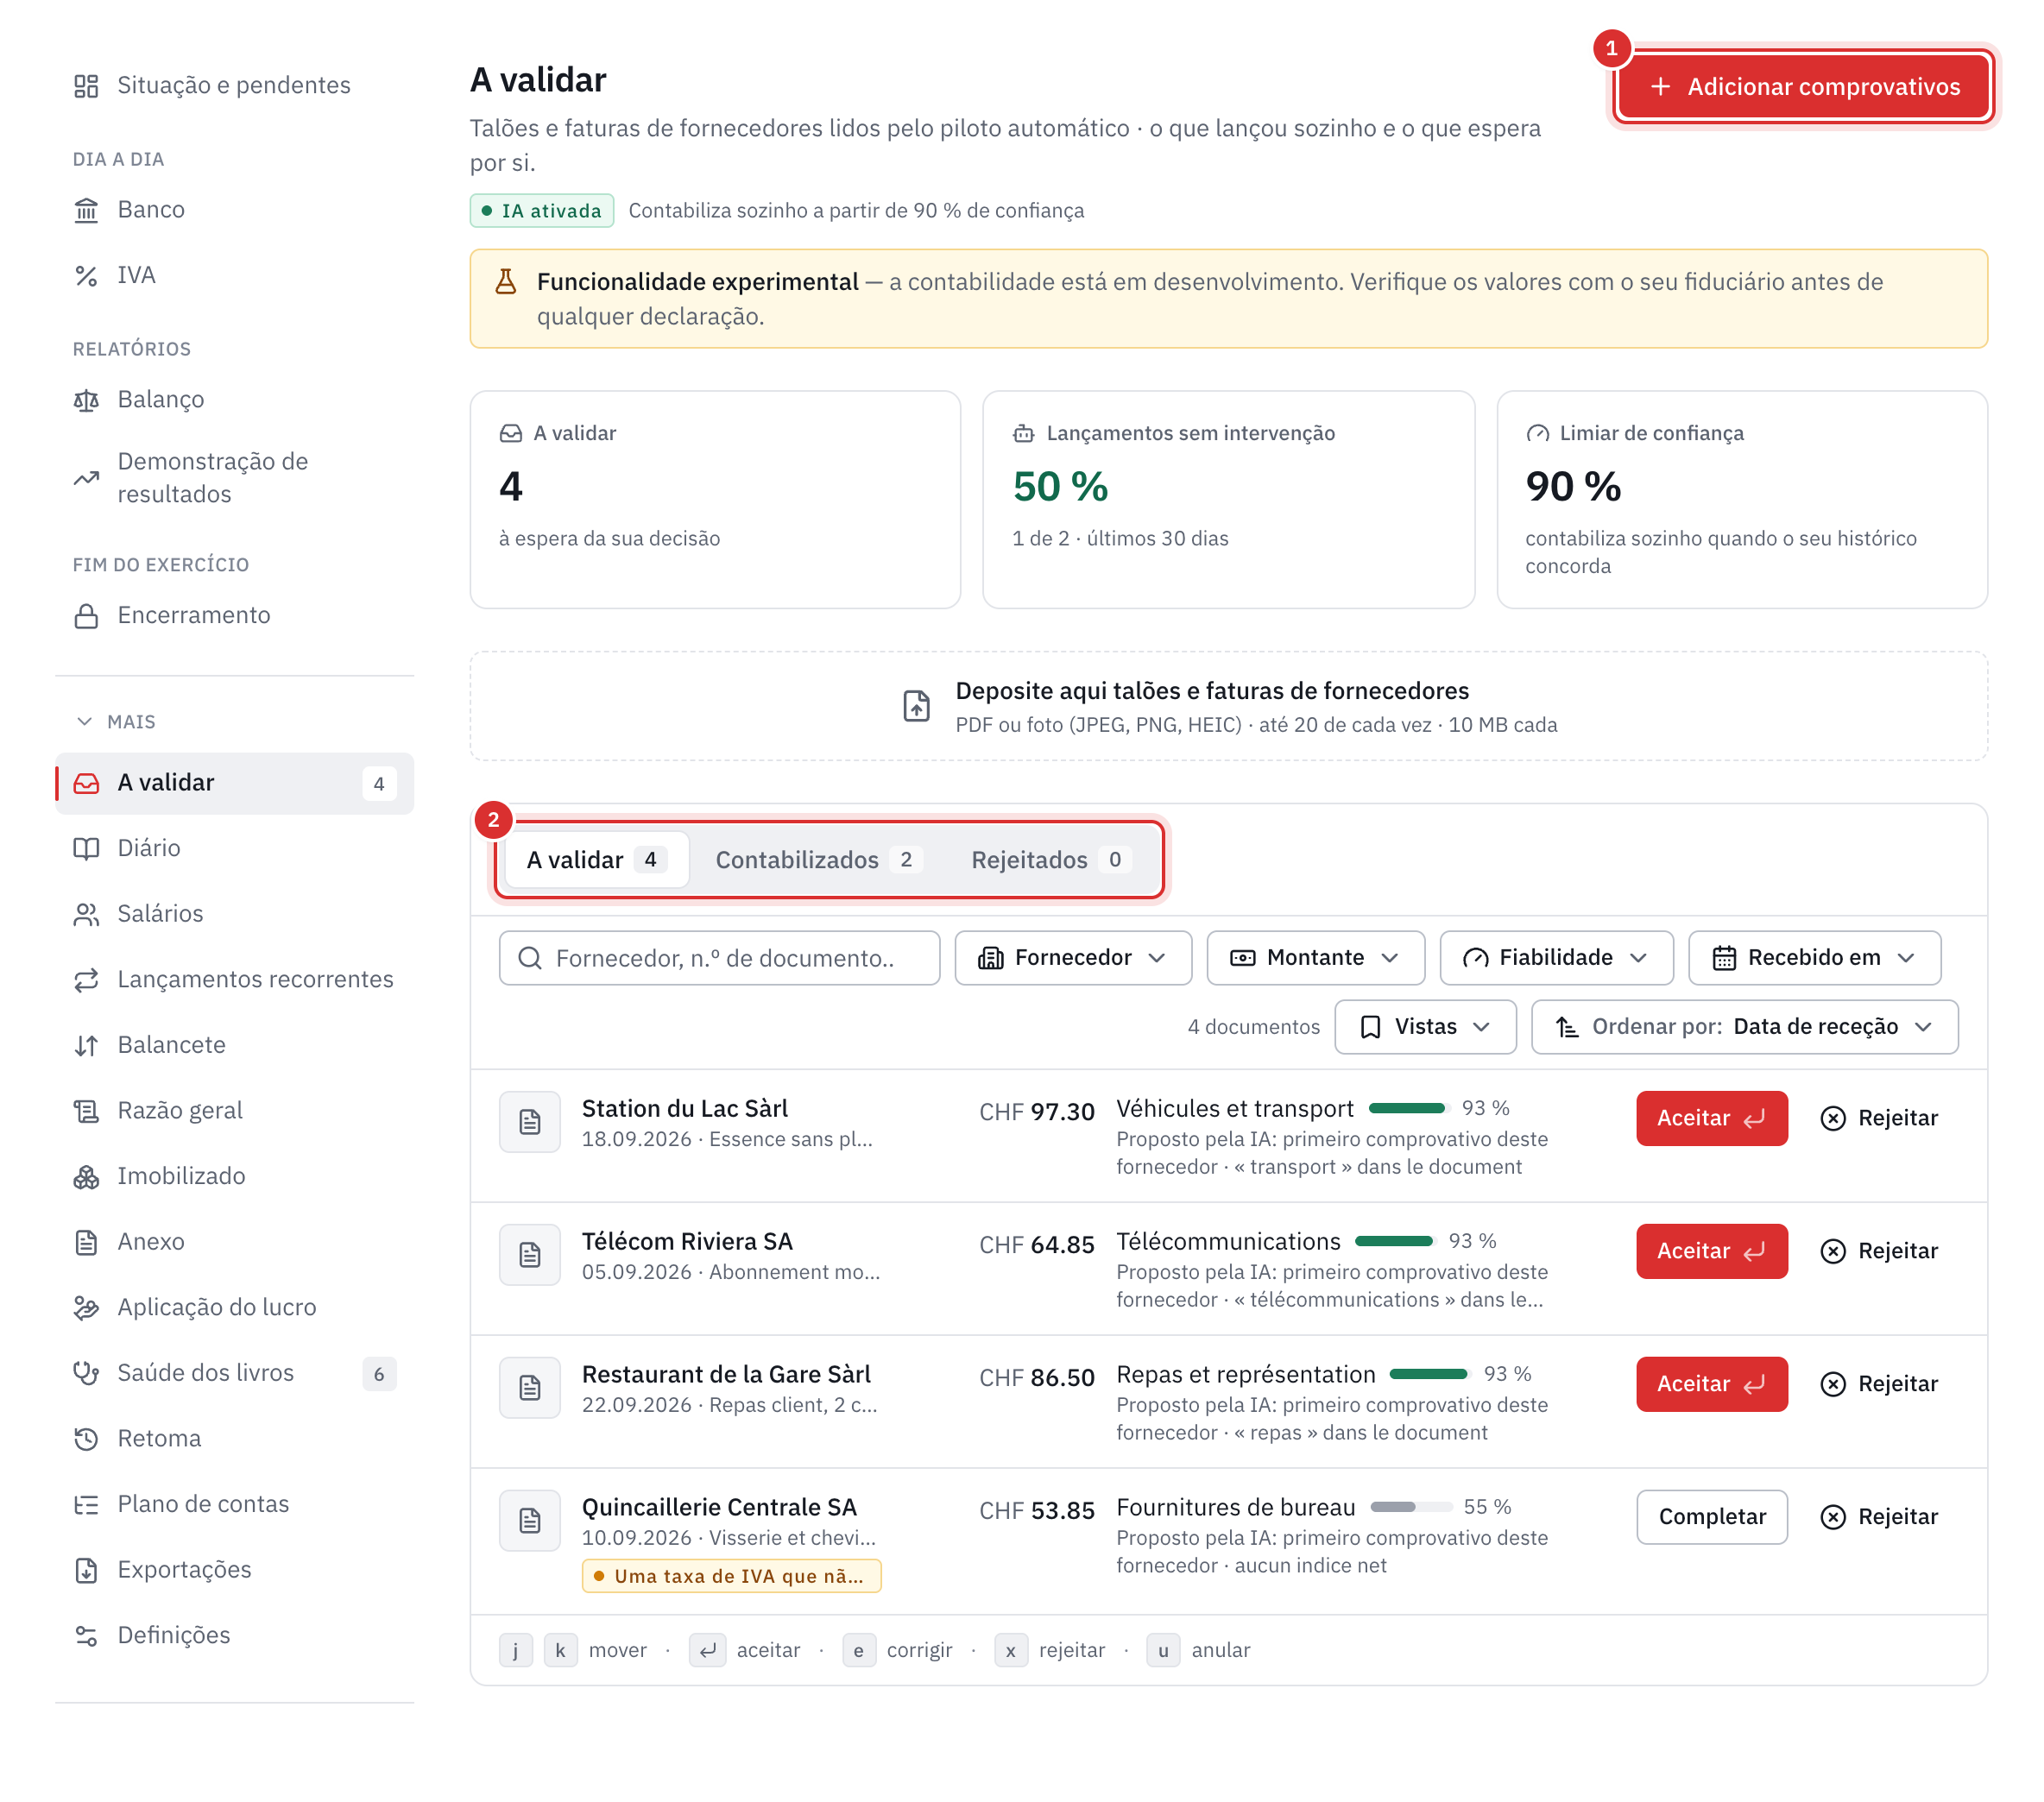Expand the Vistas dropdown

pos(1425,1027)
